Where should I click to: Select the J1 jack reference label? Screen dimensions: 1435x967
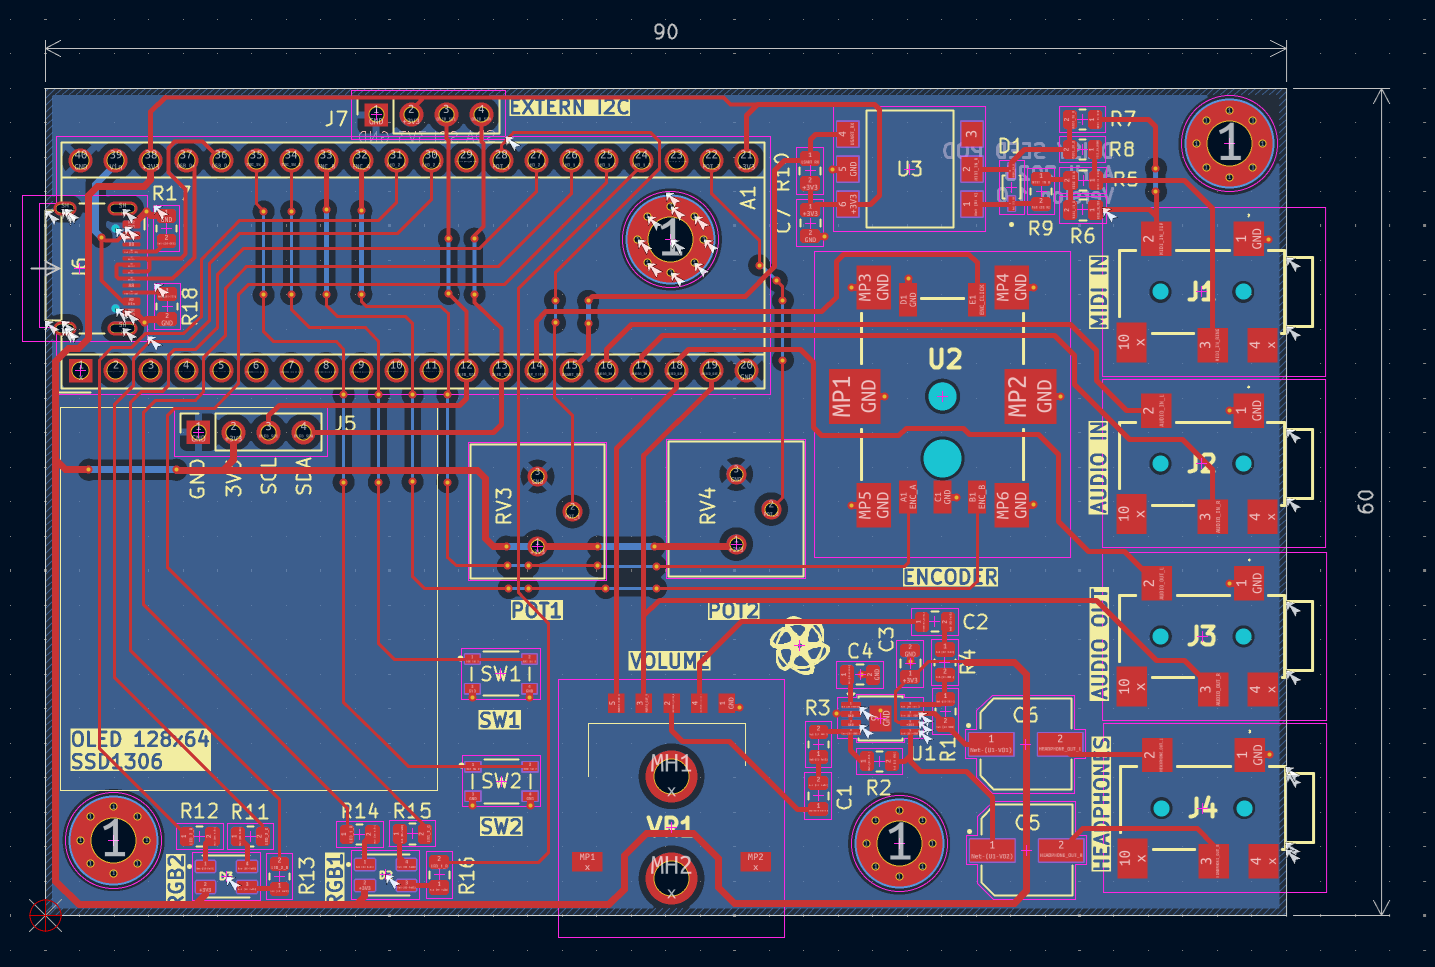pos(1201,292)
